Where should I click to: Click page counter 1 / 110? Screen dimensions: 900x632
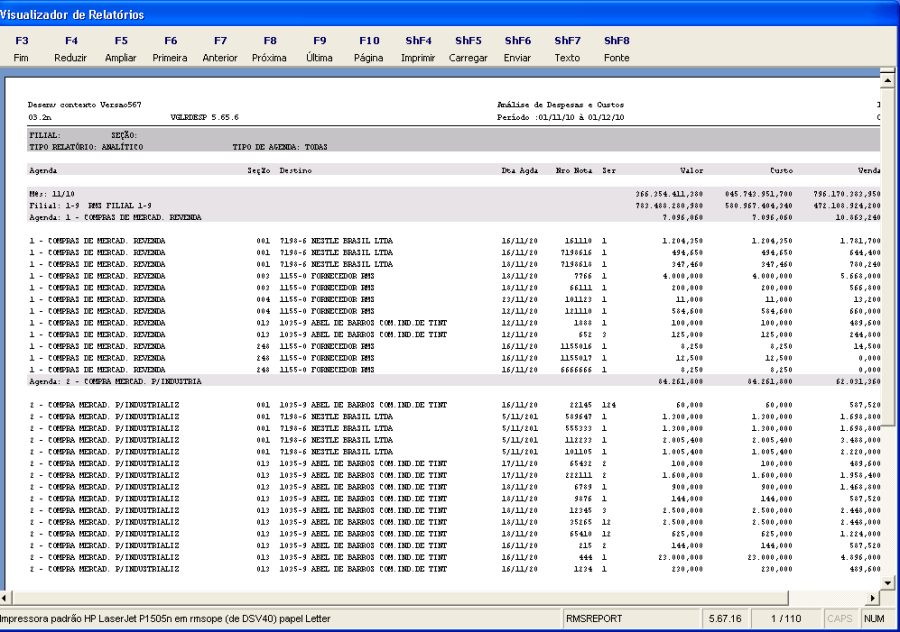pos(786,619)
